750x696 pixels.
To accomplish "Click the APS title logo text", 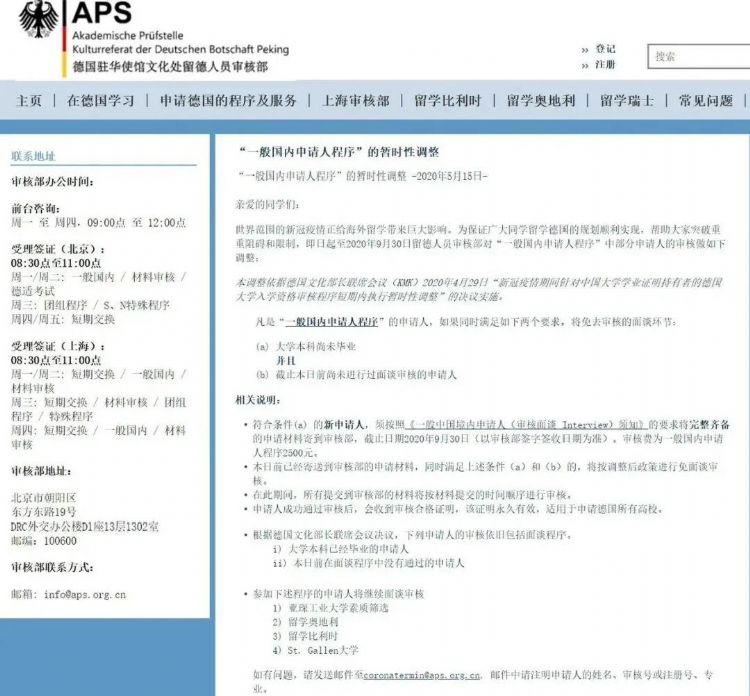I will (101, 13).
